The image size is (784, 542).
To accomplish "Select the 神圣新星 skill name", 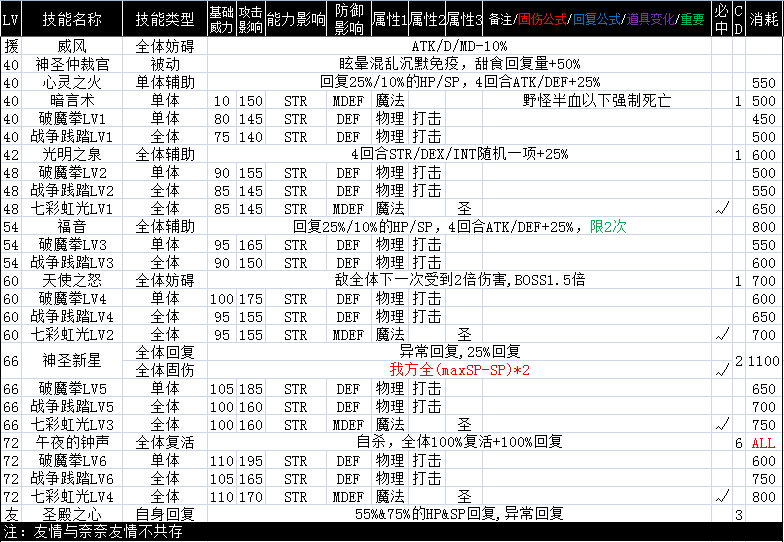I will click(x=72, y=360).
